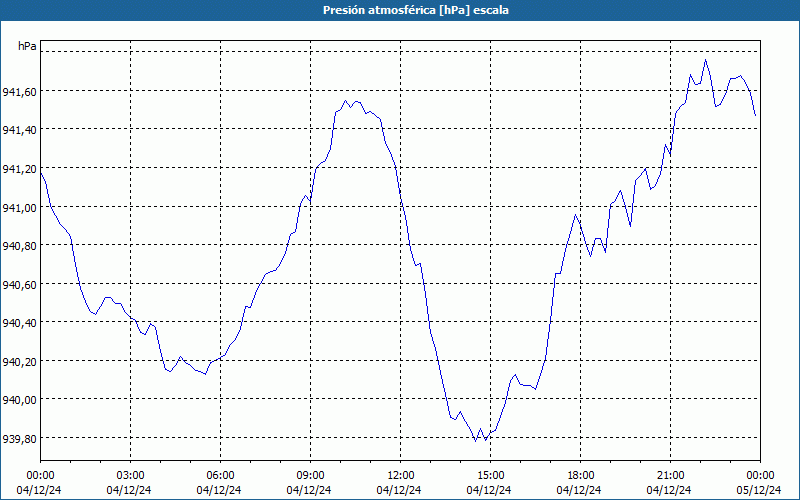Click the 15:00 time label
The height and width of the screenshot is (500, 800).
pyautogui.click(x=490, y=476)
